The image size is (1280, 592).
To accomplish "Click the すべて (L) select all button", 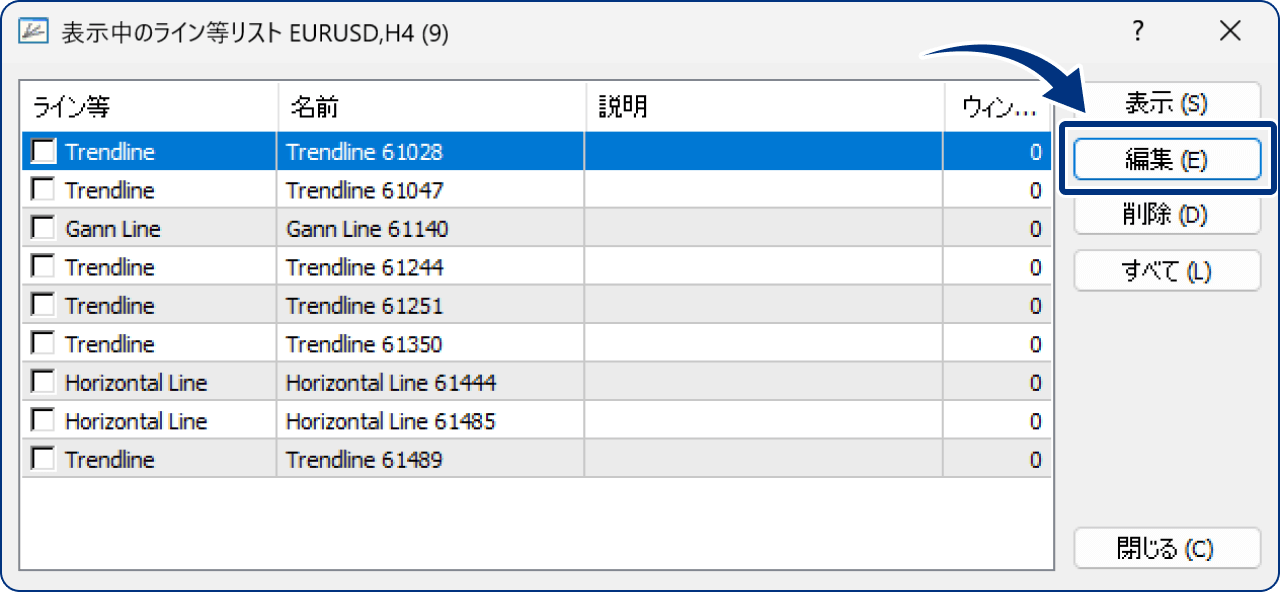I will 1167,271.
